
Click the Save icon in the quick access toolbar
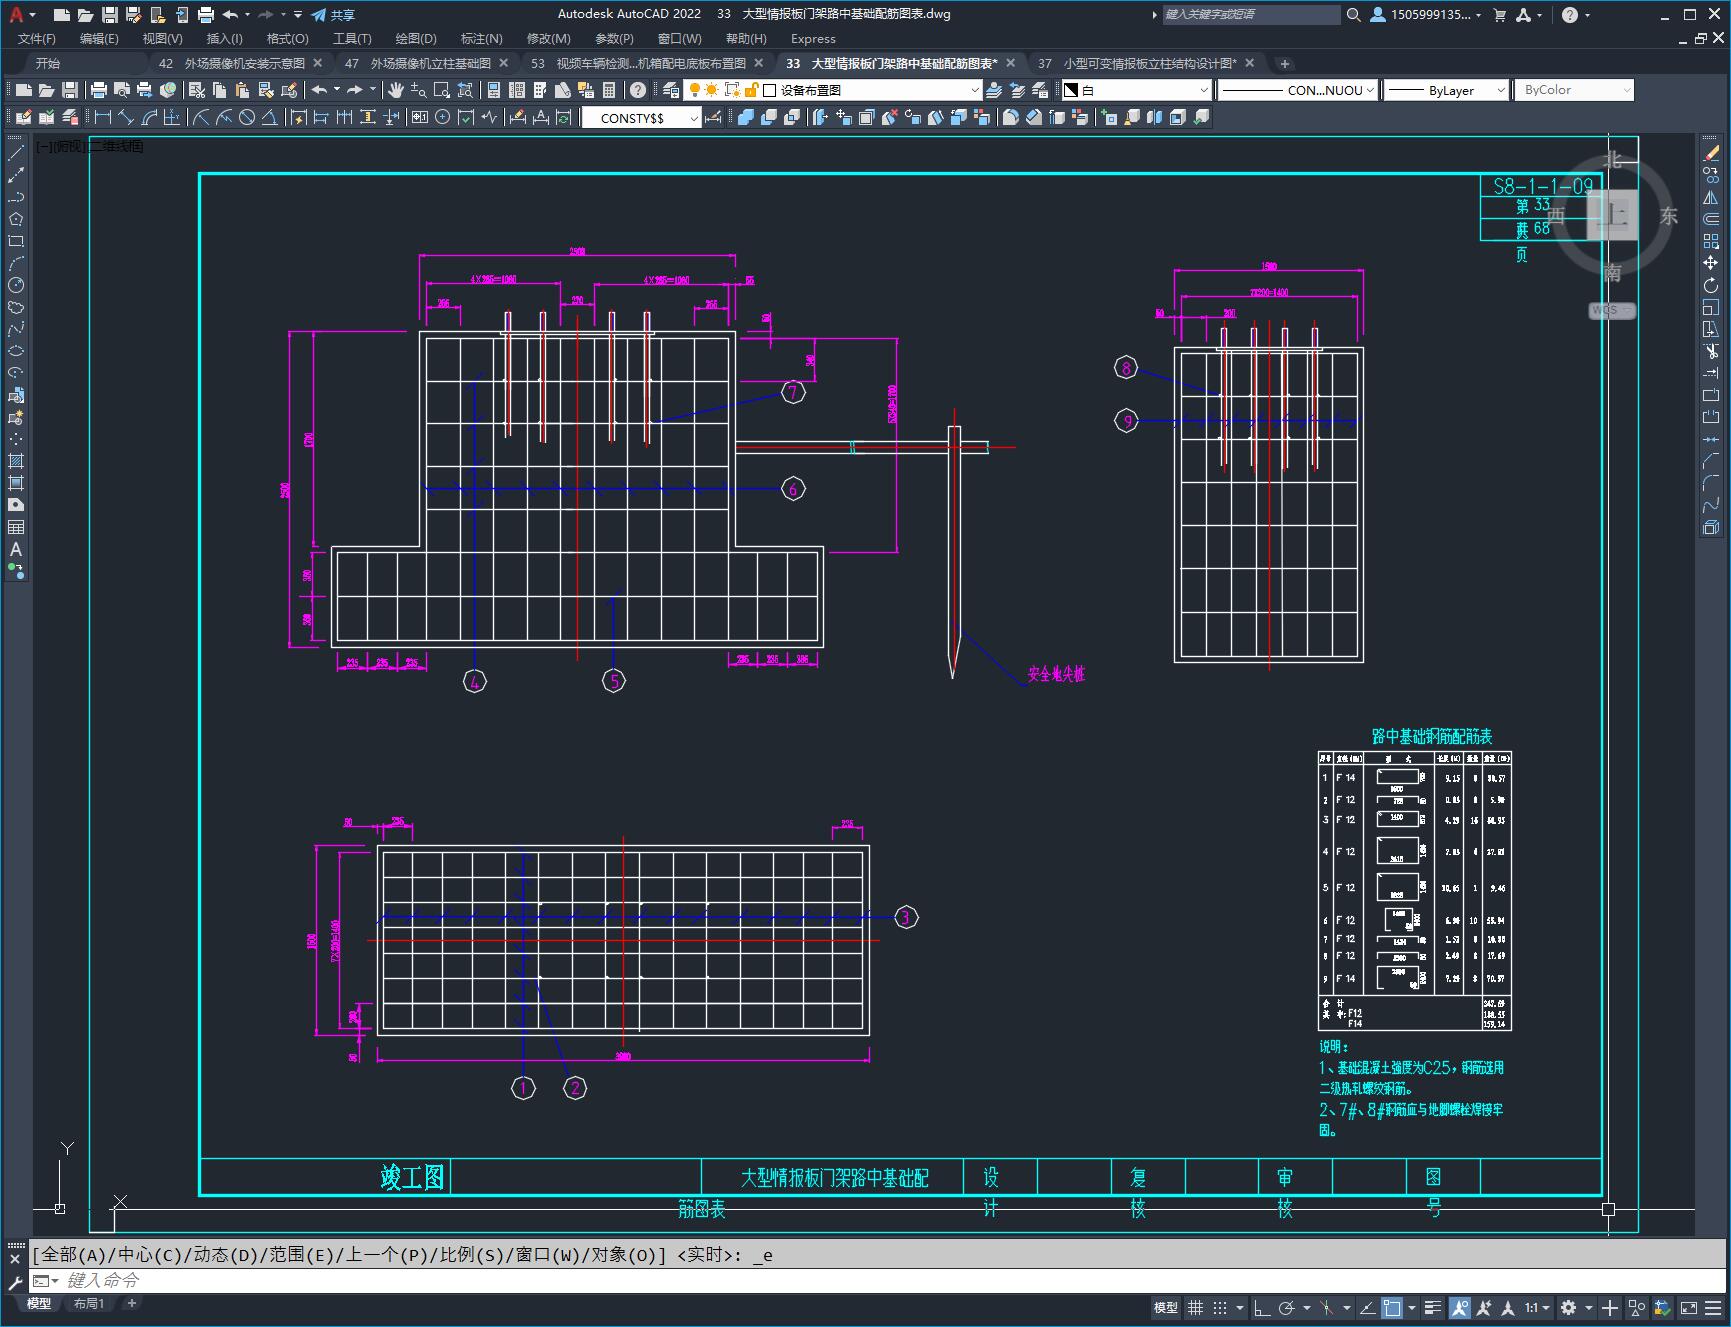click(110, 15)
